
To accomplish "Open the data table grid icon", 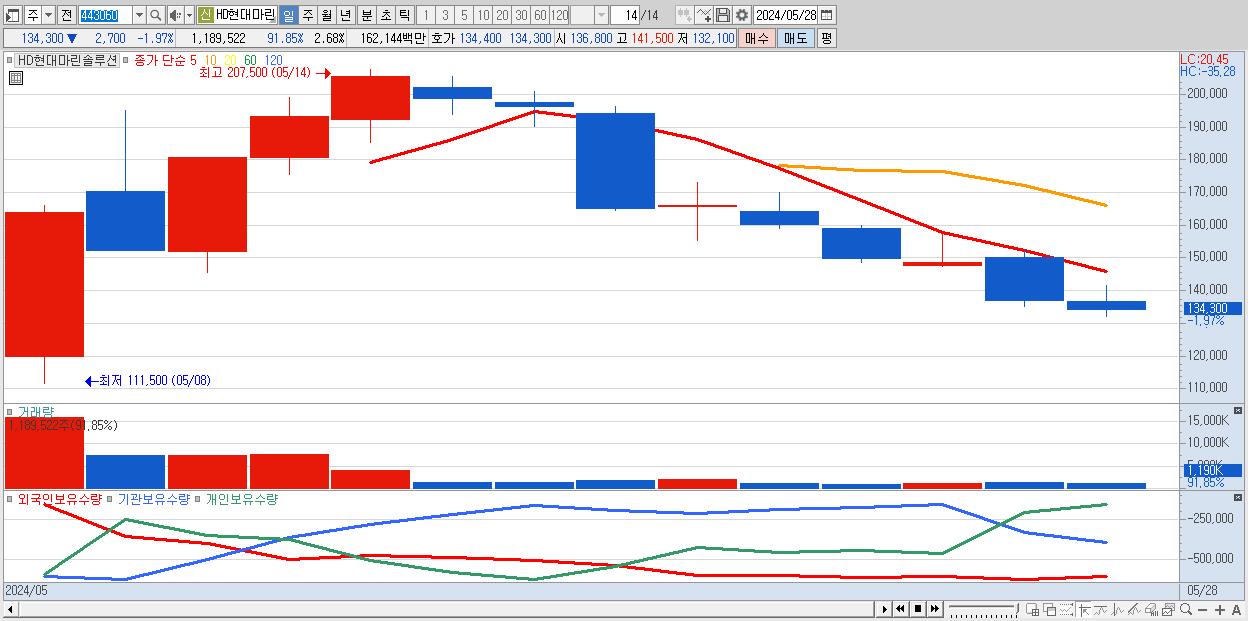I will pos(15,78).
